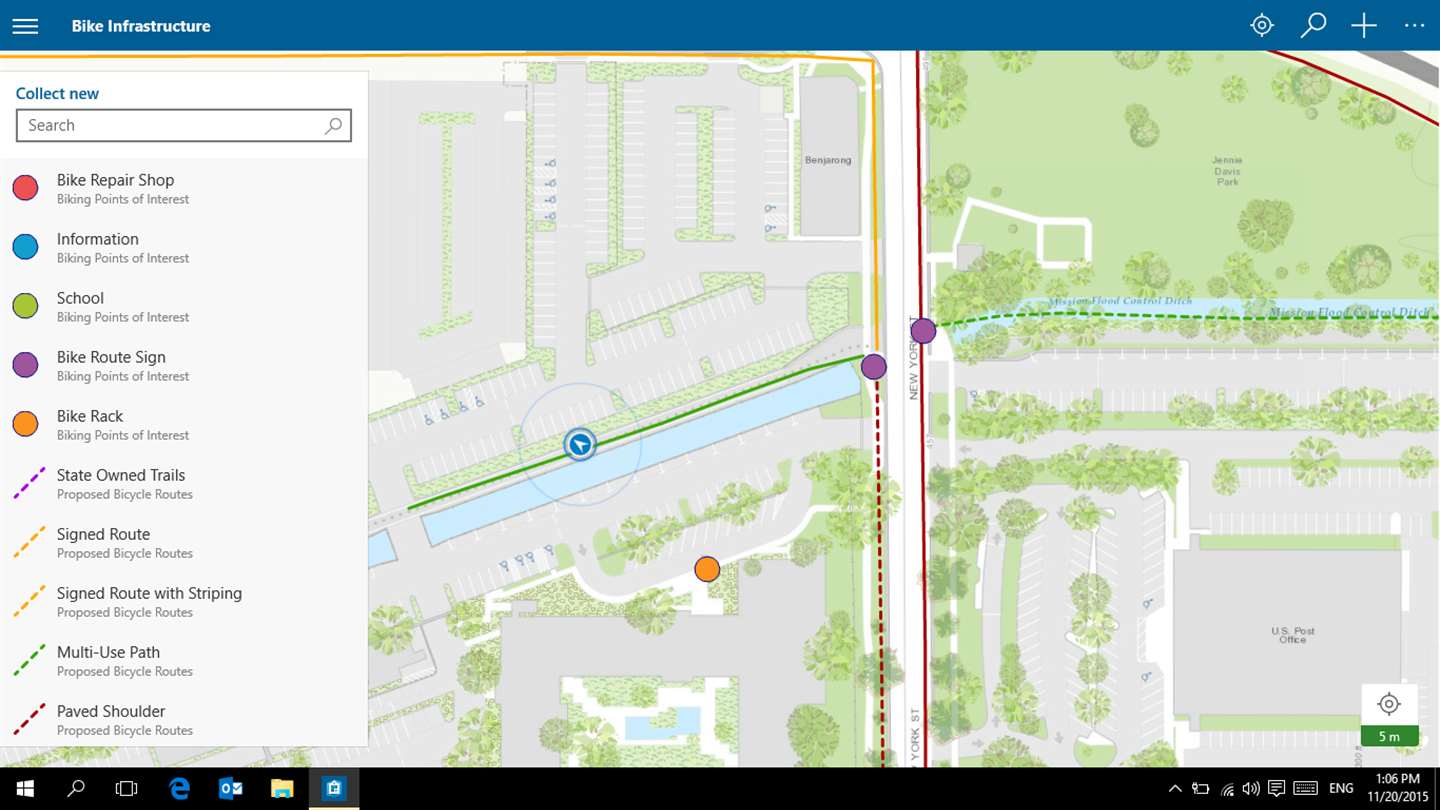Open Outlook from taskbar

point(231,789)
